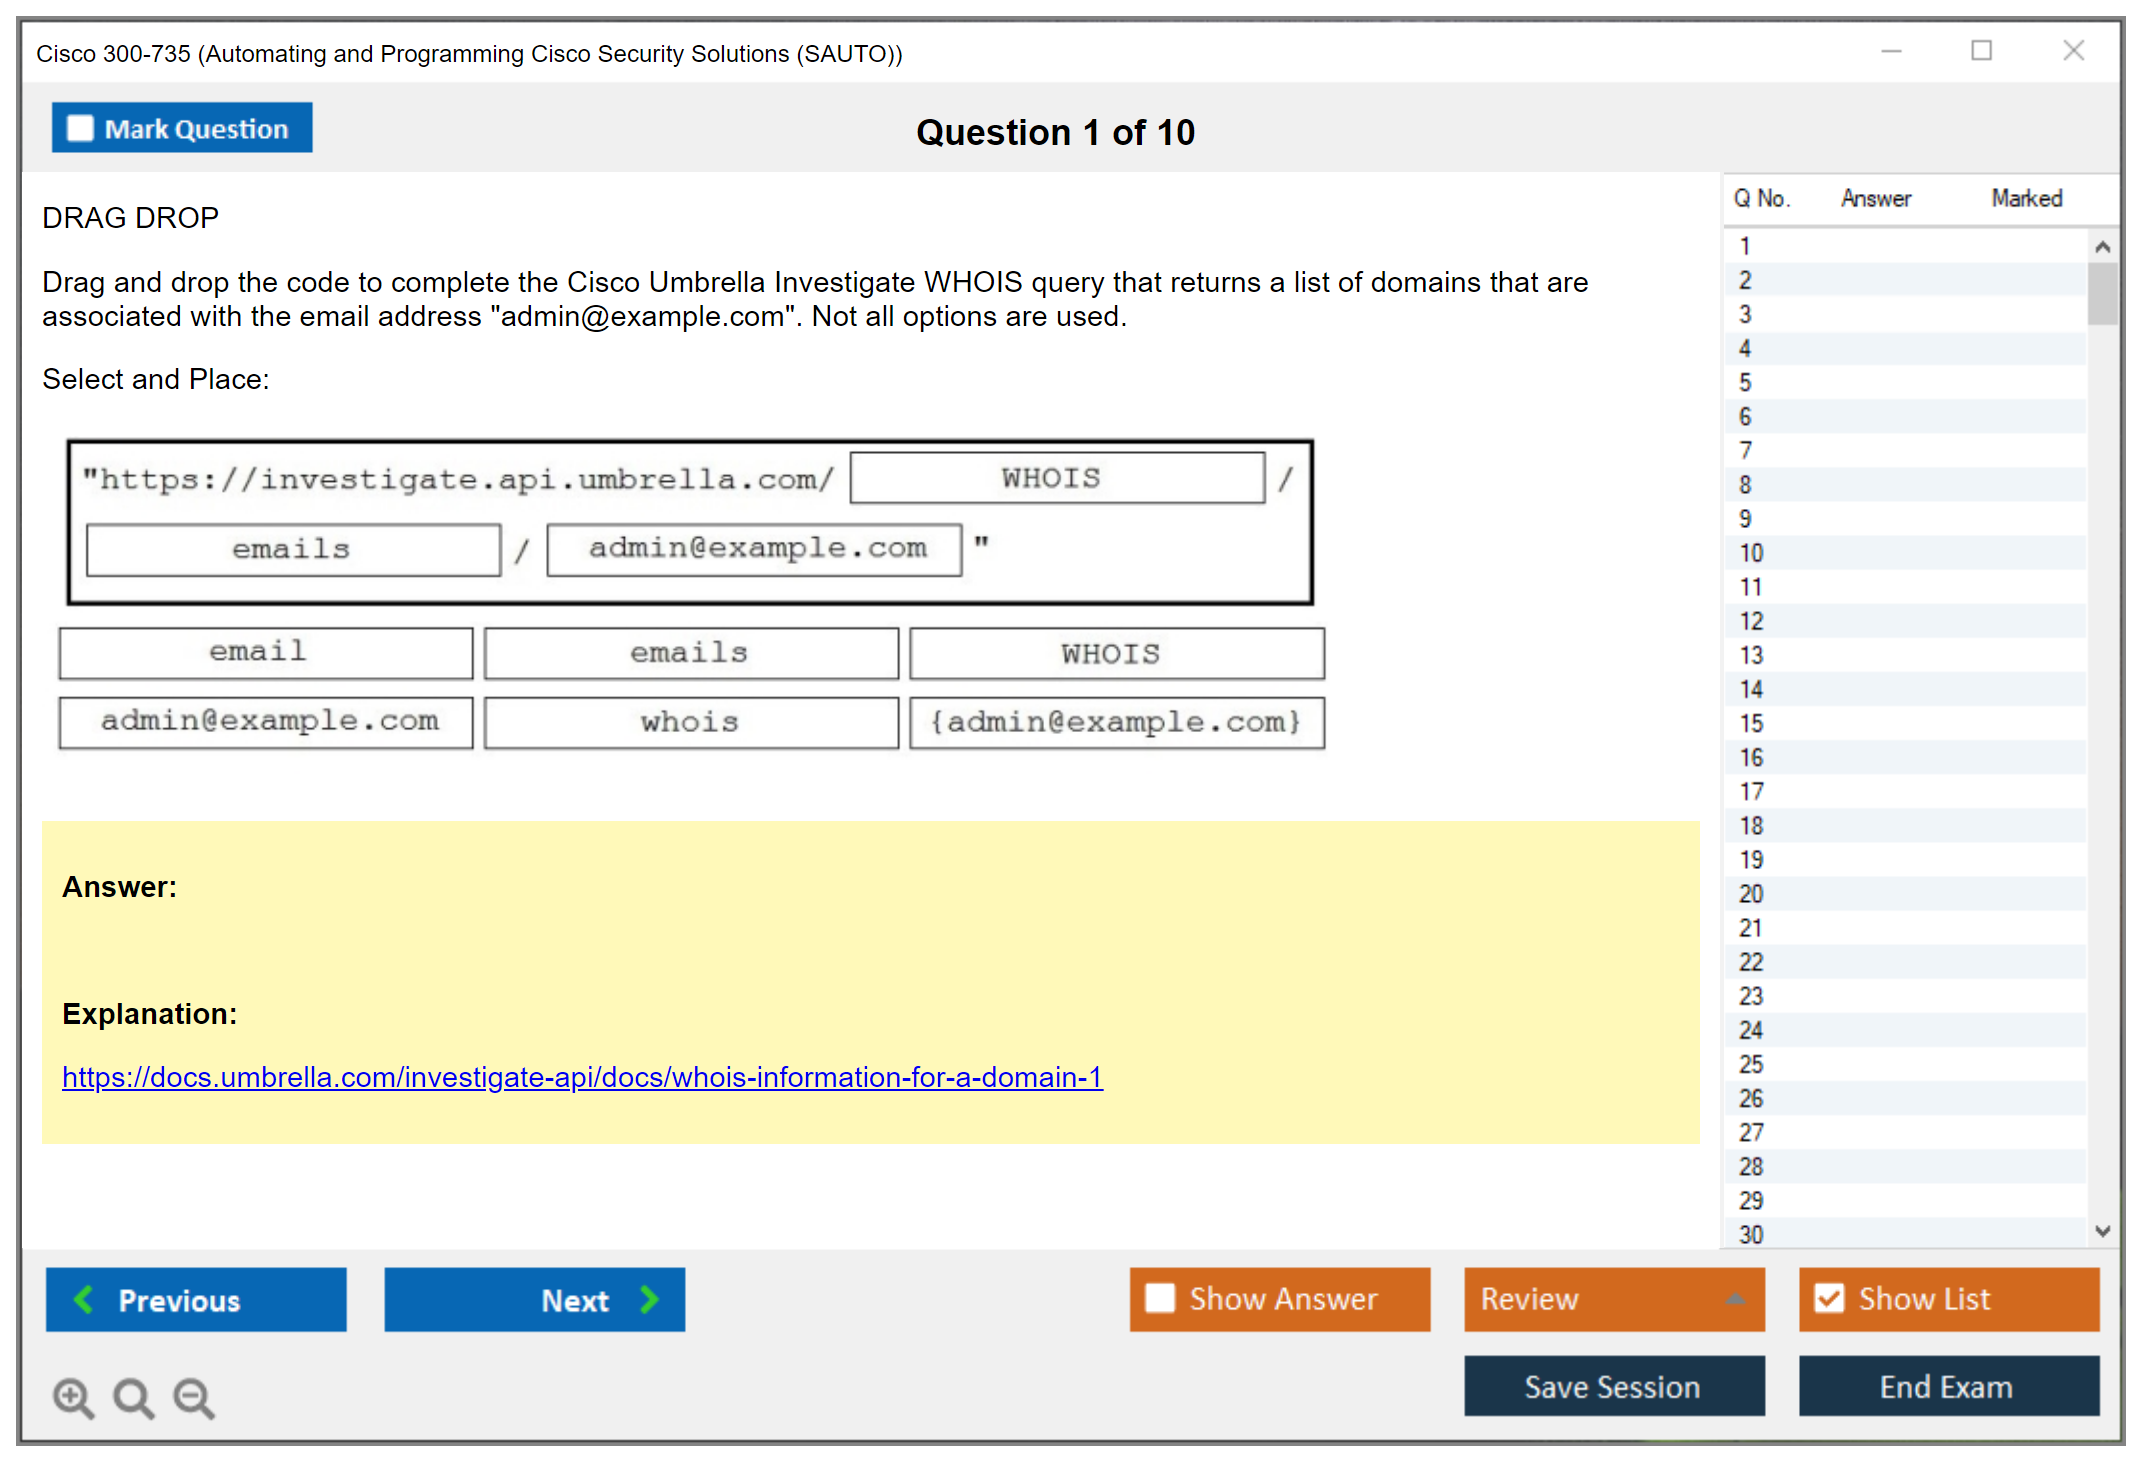This screenshot has height=1470, width=2150.
Task: Click the Marked column header
Action: tap(2026, 199)
